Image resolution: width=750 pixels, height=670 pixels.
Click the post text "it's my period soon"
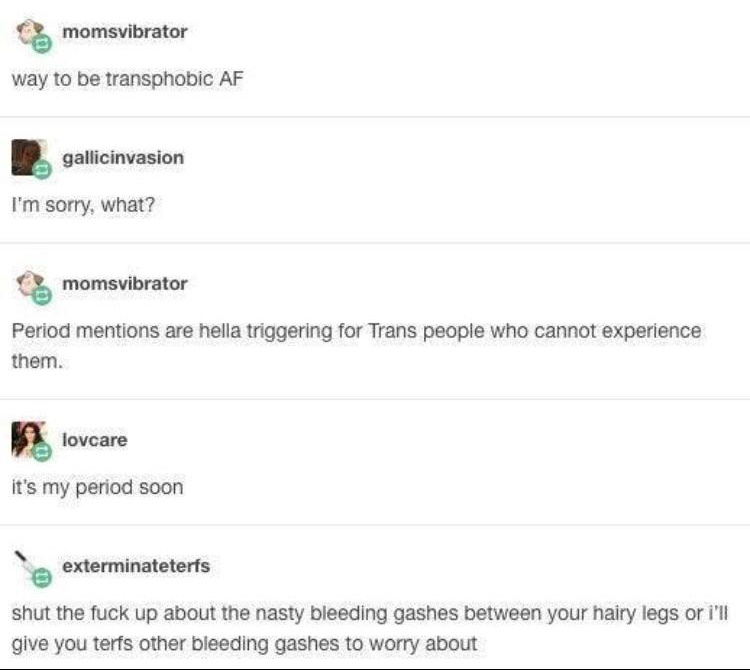[98, 487]
